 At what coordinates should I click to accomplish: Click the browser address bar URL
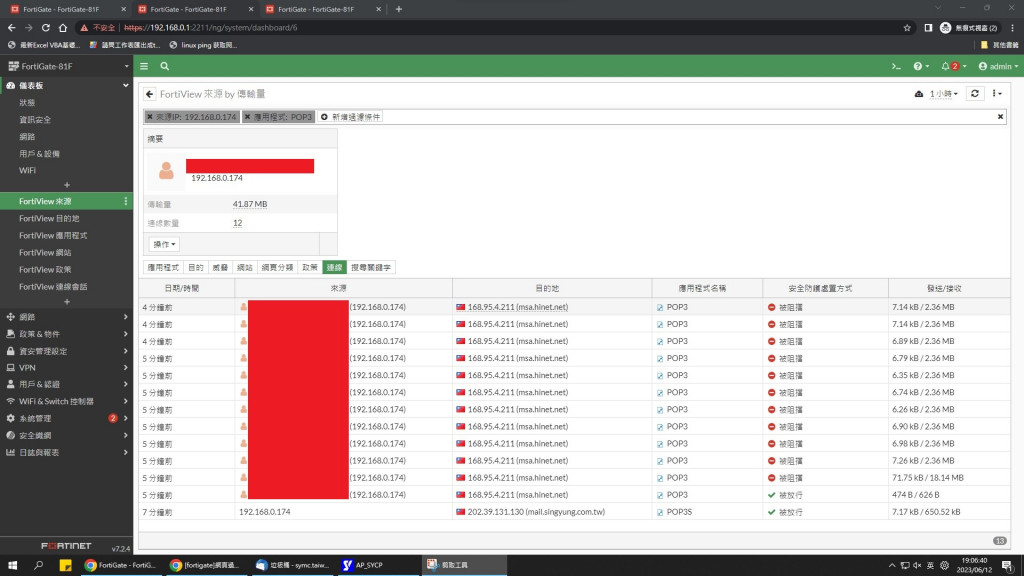coord(210,27)
